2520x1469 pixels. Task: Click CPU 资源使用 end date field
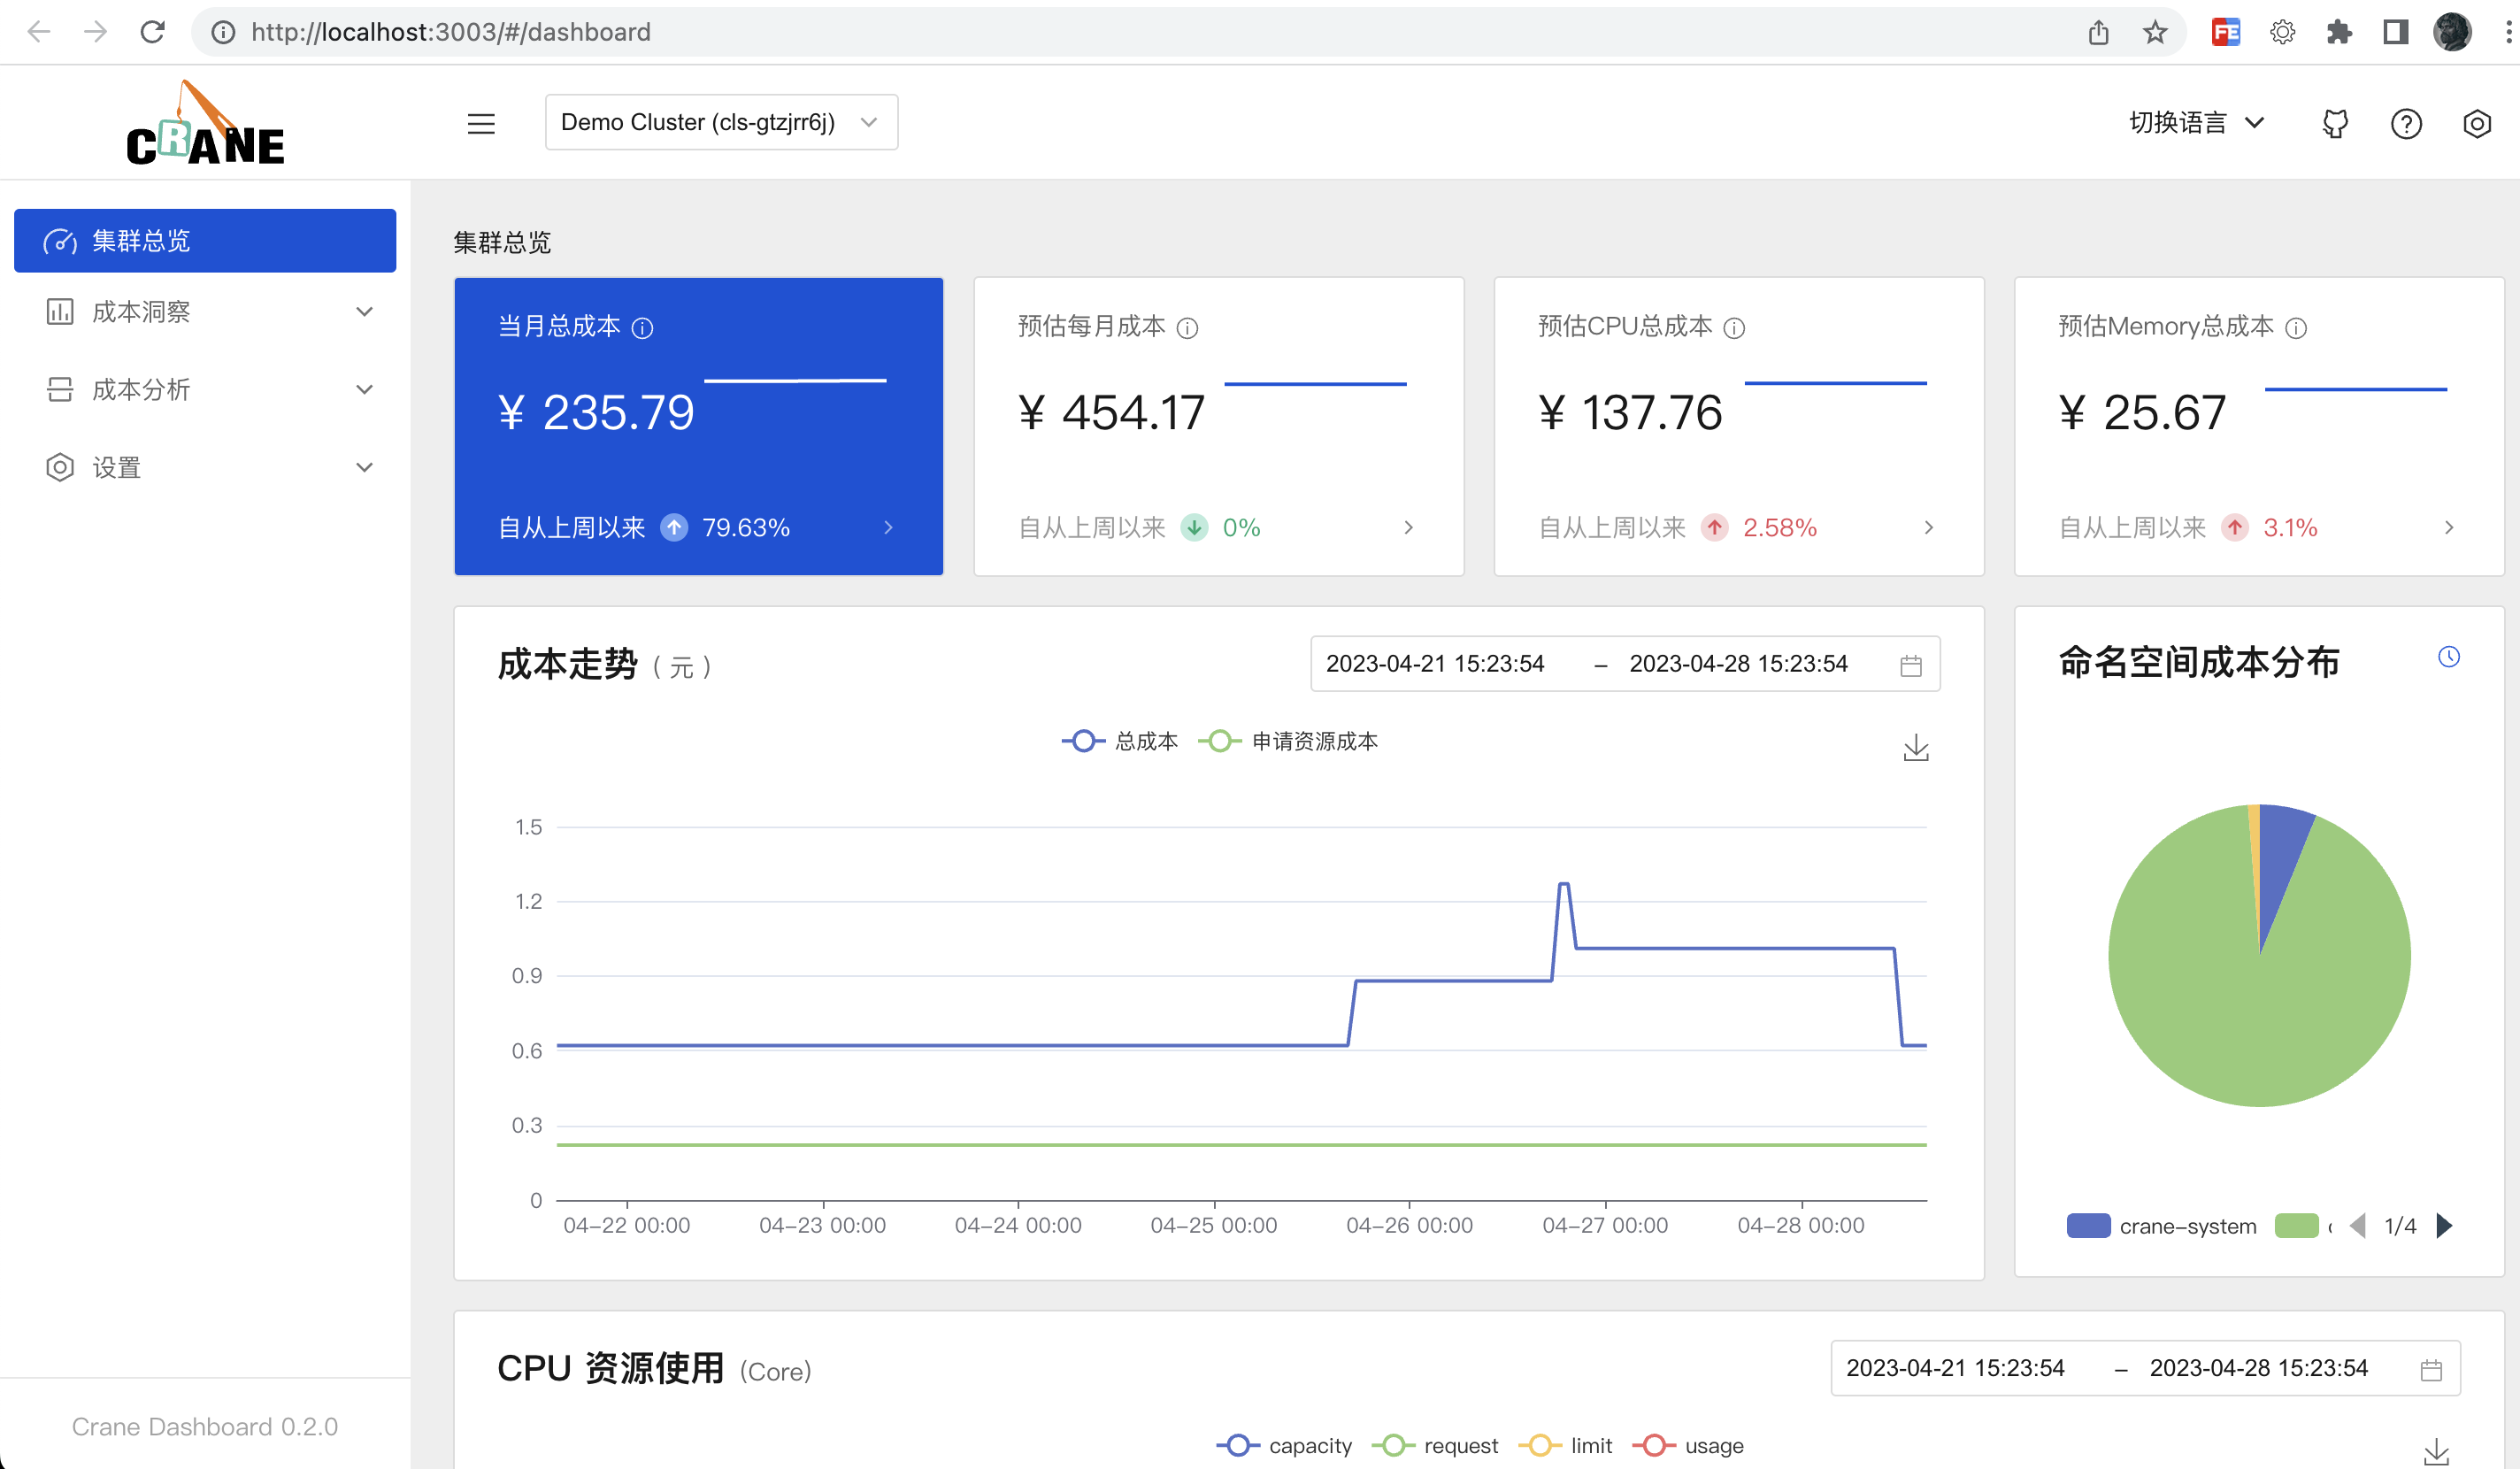pyautogui.click(x=2258, y=1368)
